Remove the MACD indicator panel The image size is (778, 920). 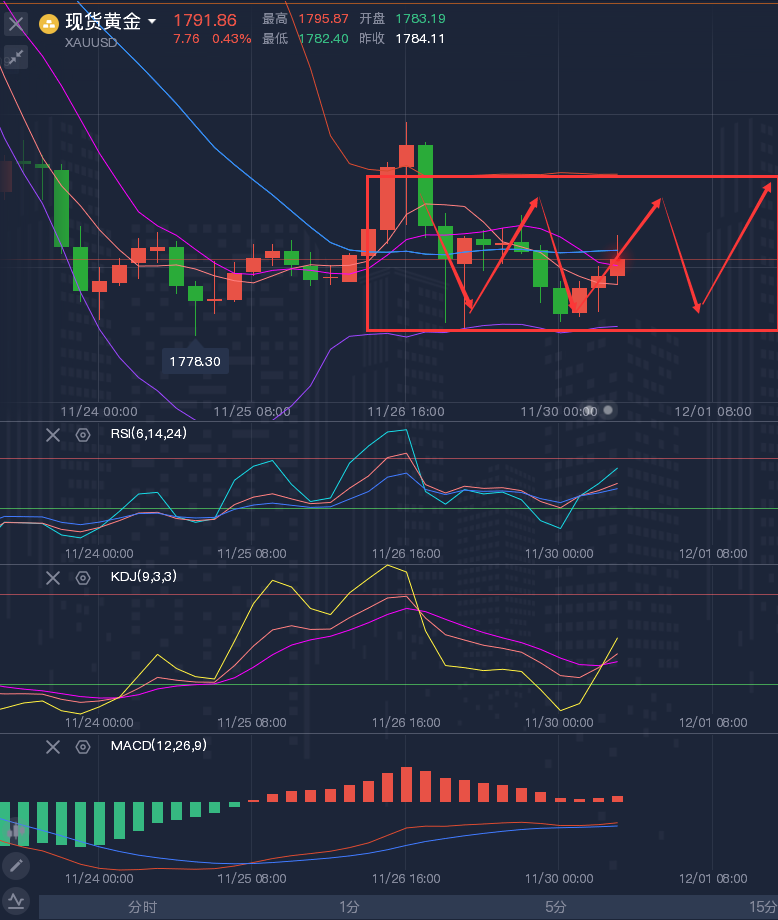53,746
